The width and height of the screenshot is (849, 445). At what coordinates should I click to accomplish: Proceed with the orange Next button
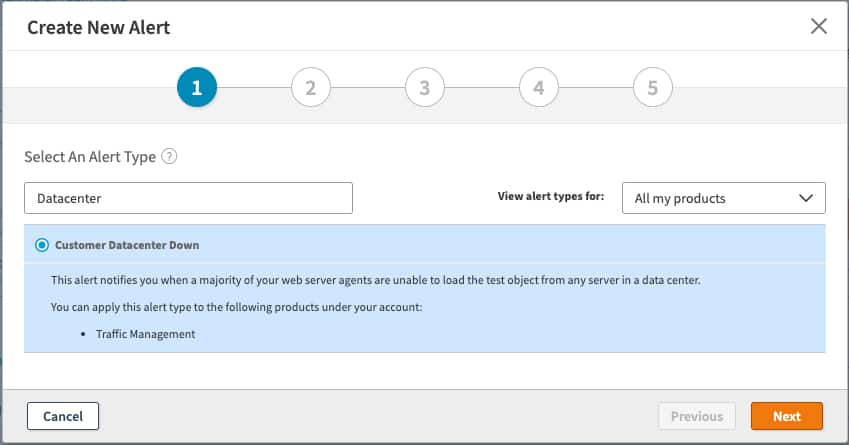pos(786,416)
